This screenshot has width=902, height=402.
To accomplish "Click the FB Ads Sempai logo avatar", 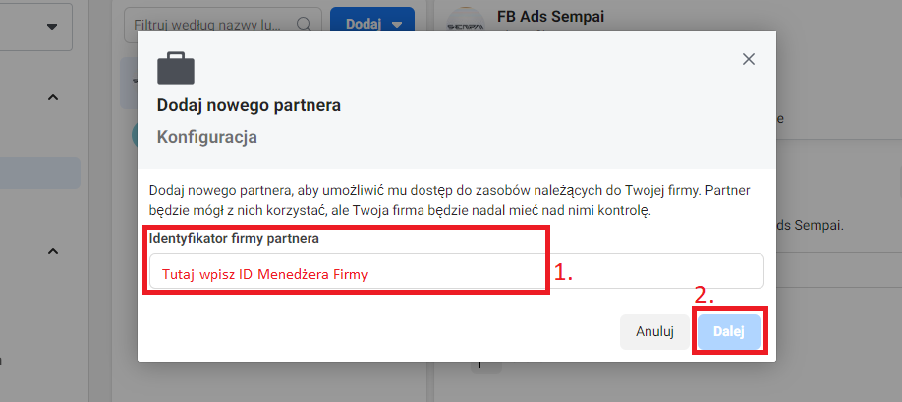I will (465, 20).
